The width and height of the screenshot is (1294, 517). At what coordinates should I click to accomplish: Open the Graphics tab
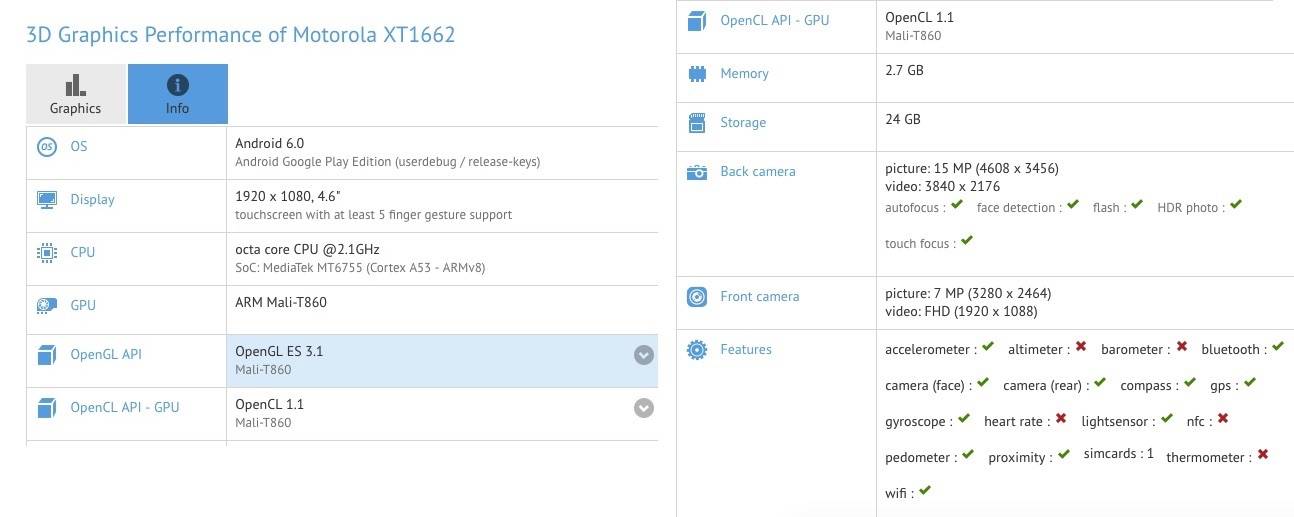click(76, 94)
